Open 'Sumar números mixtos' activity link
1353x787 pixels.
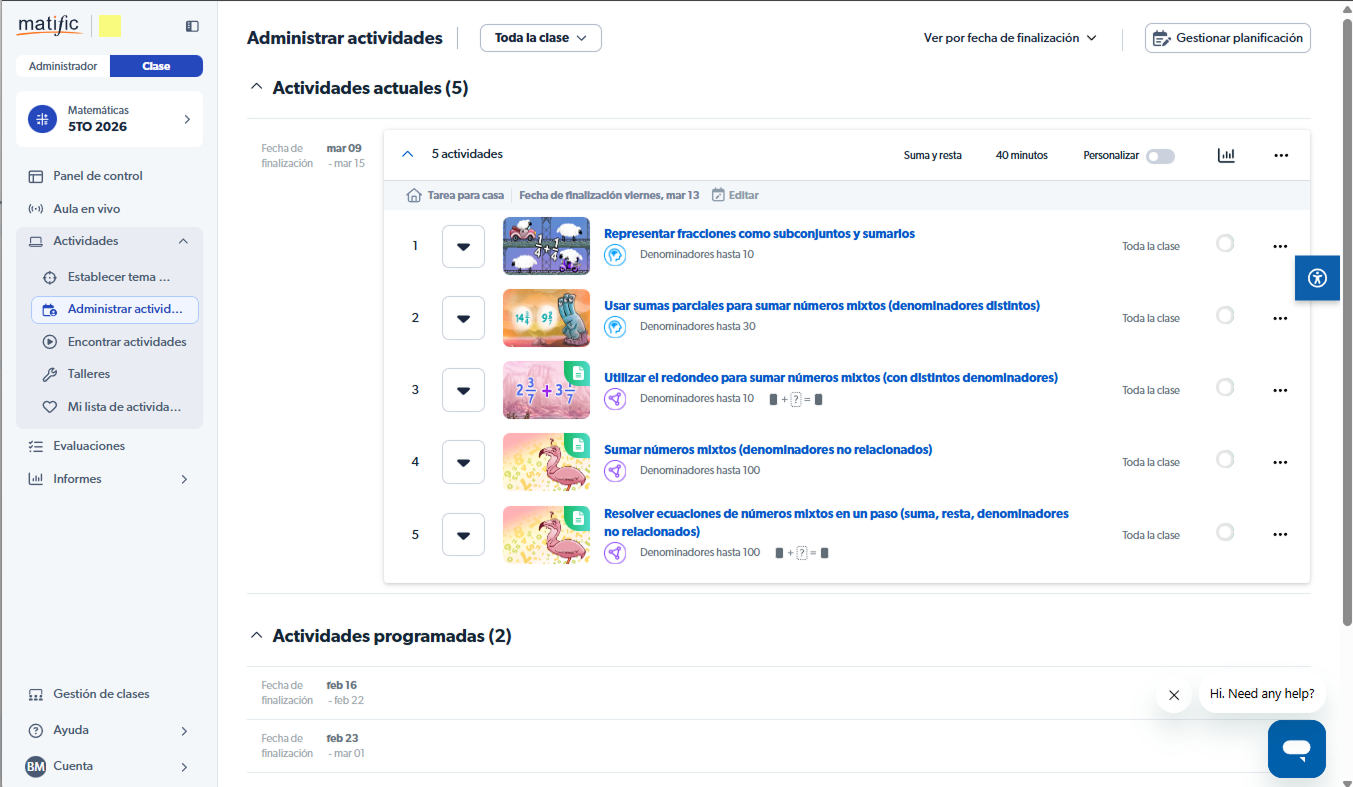pos(767,450)
